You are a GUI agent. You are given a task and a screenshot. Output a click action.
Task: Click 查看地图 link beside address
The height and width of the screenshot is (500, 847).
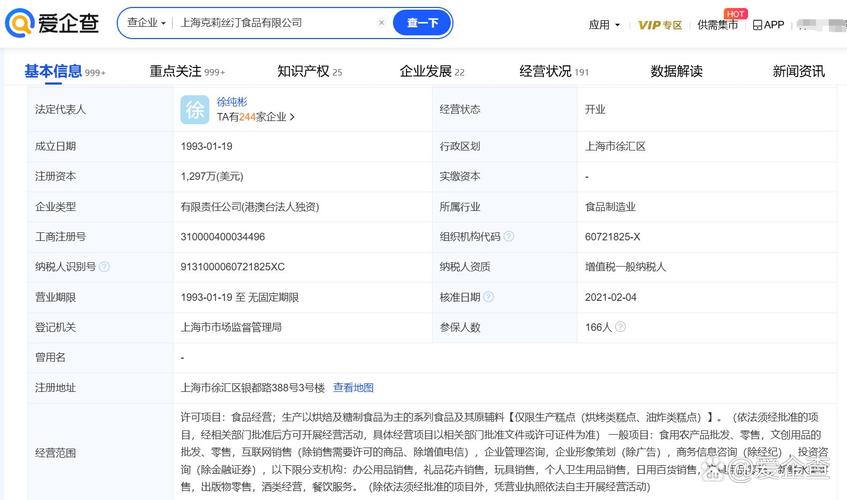coord(353,388)
